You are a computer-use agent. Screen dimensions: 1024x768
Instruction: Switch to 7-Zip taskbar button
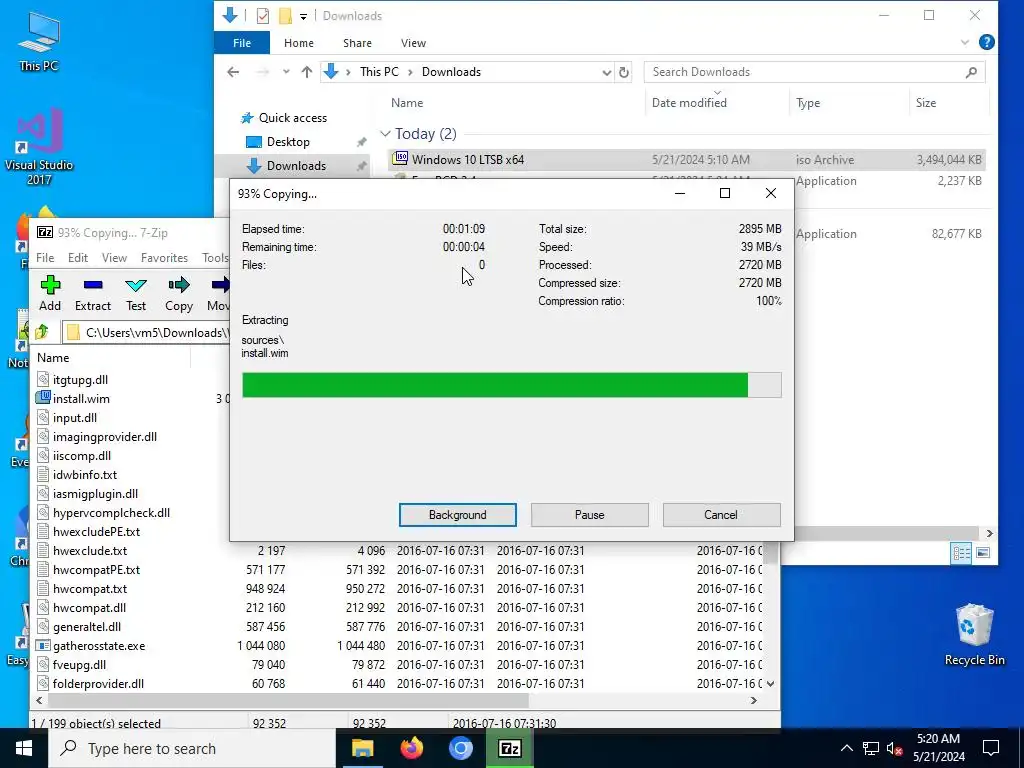click(509, 748)
